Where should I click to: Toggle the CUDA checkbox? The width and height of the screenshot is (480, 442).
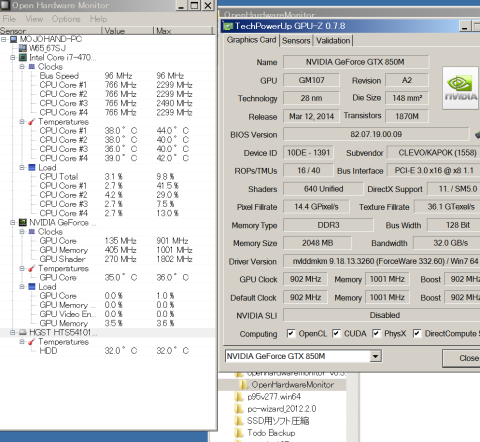tap(336, 333)
